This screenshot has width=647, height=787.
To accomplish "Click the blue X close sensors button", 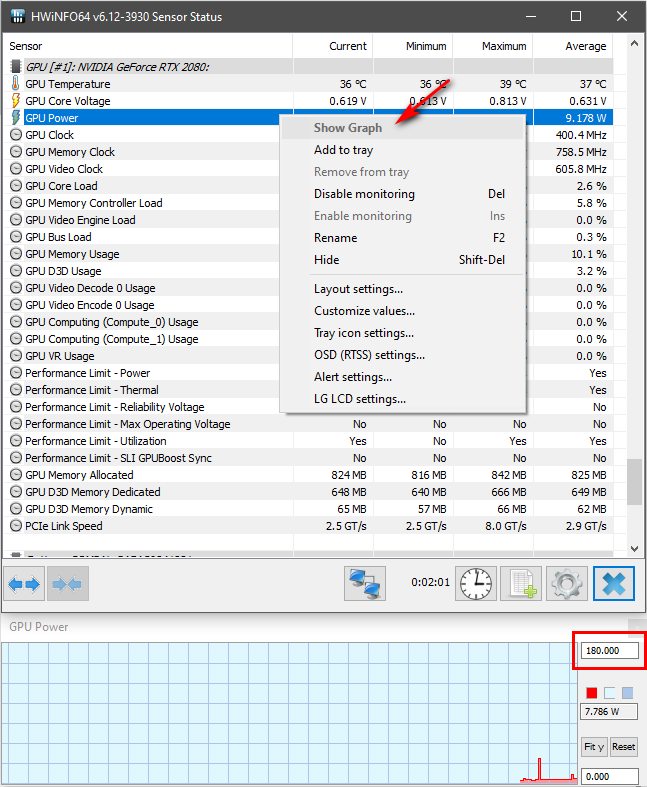I will tap(614, 584).
